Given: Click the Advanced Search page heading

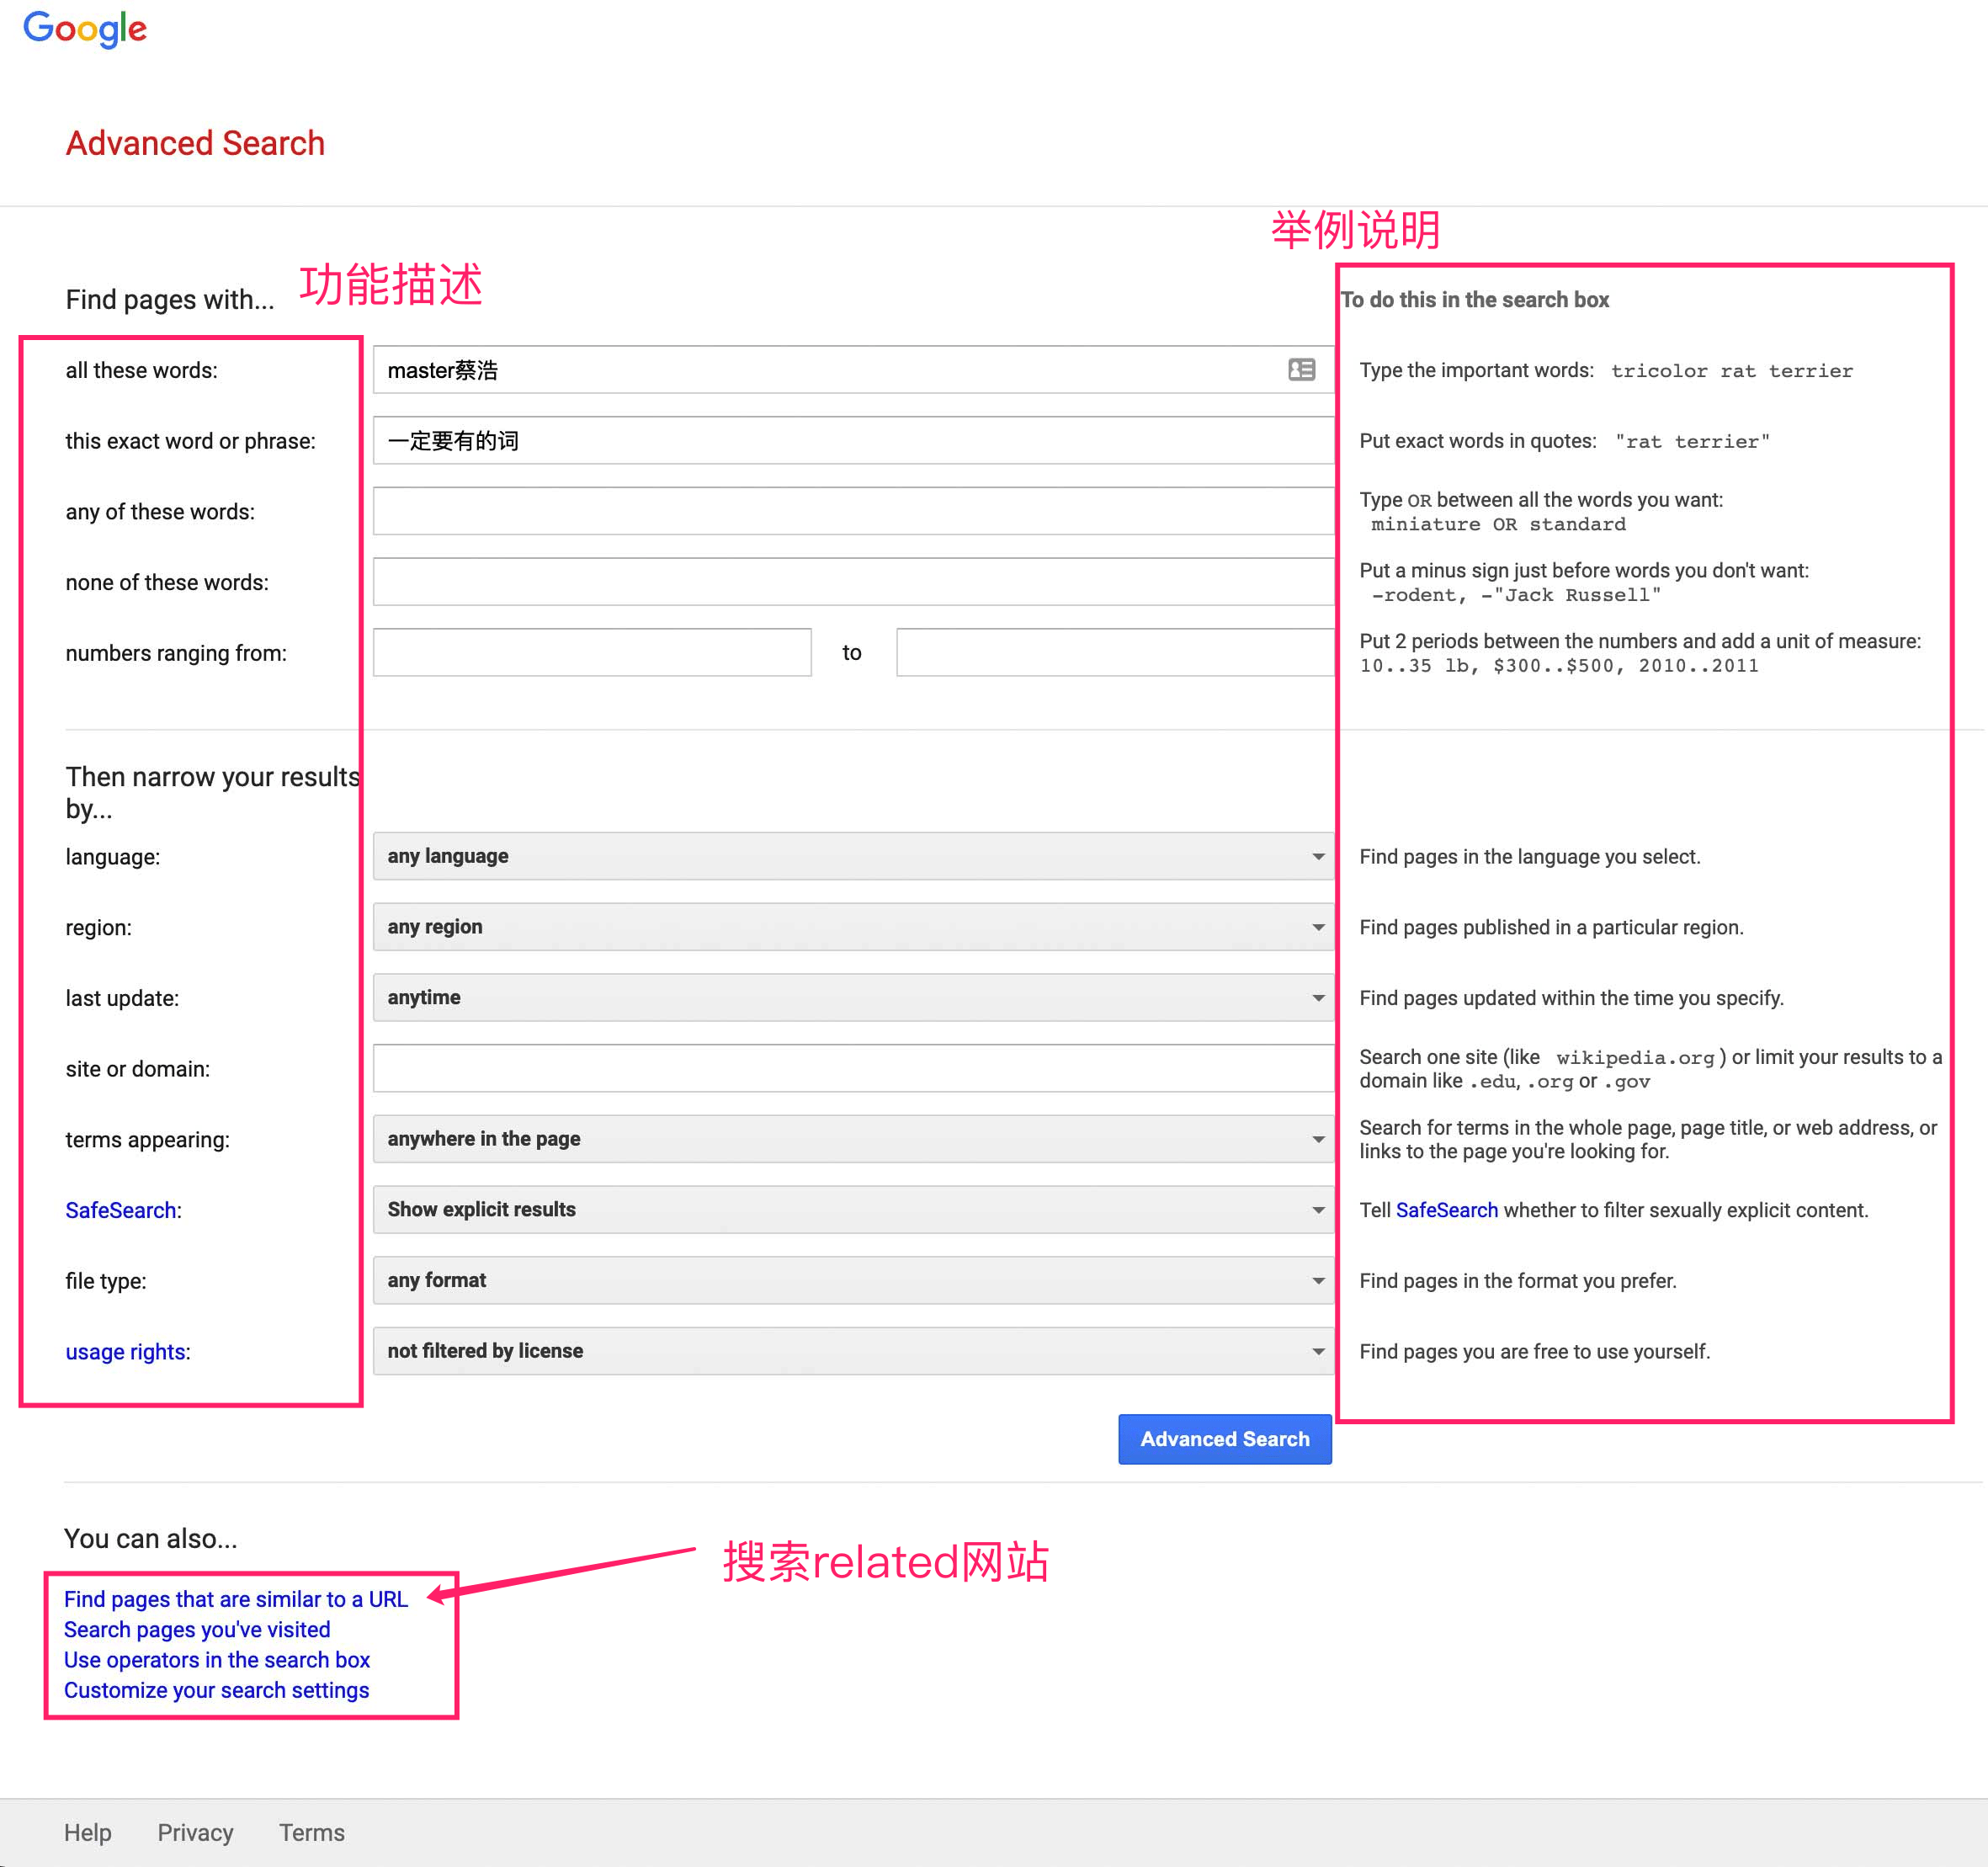Looking at the screenshot, I should (x=195, y=143).
